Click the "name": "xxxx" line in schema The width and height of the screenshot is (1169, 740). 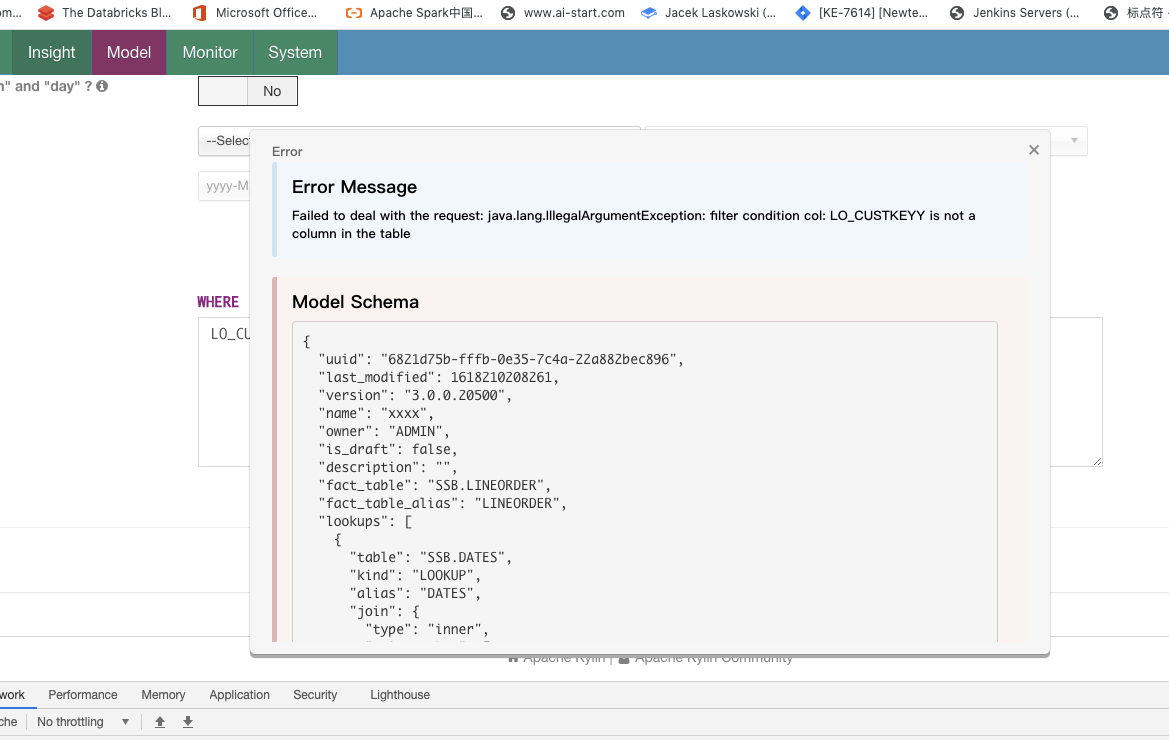376,414
